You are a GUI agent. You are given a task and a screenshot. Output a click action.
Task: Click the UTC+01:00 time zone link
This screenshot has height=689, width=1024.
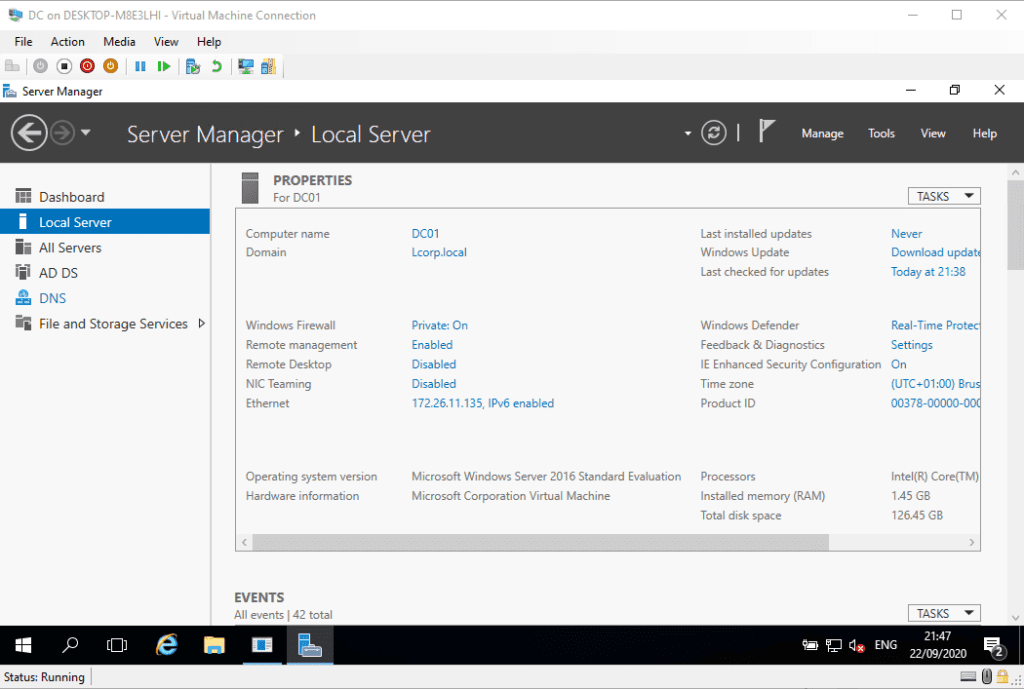point(935,384)
